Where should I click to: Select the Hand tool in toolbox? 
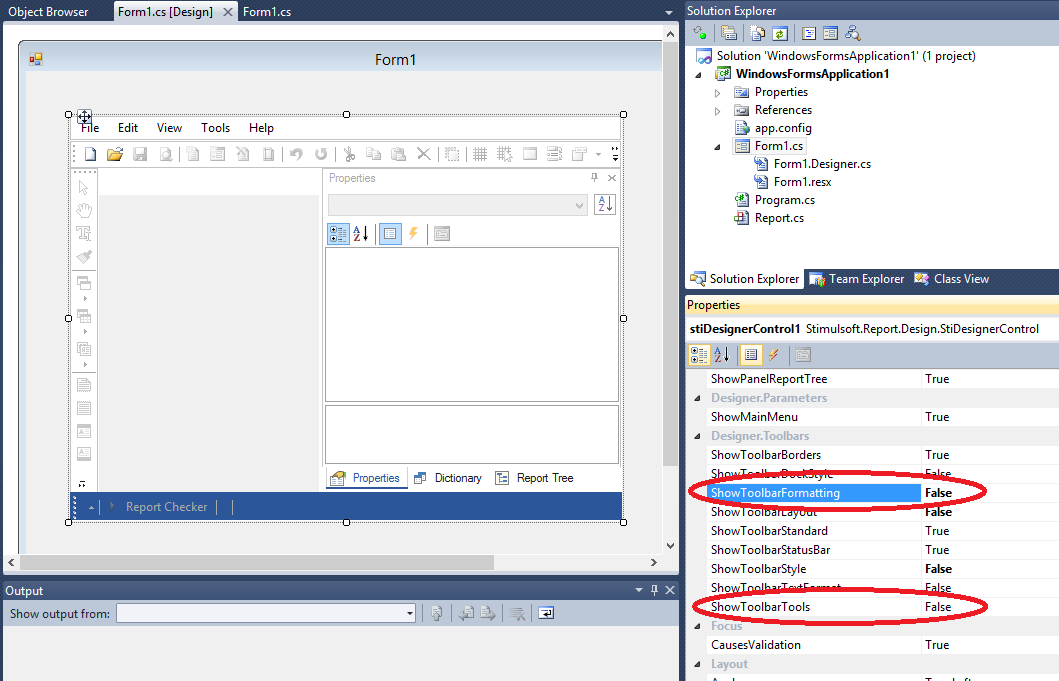(x=84, y=210)
